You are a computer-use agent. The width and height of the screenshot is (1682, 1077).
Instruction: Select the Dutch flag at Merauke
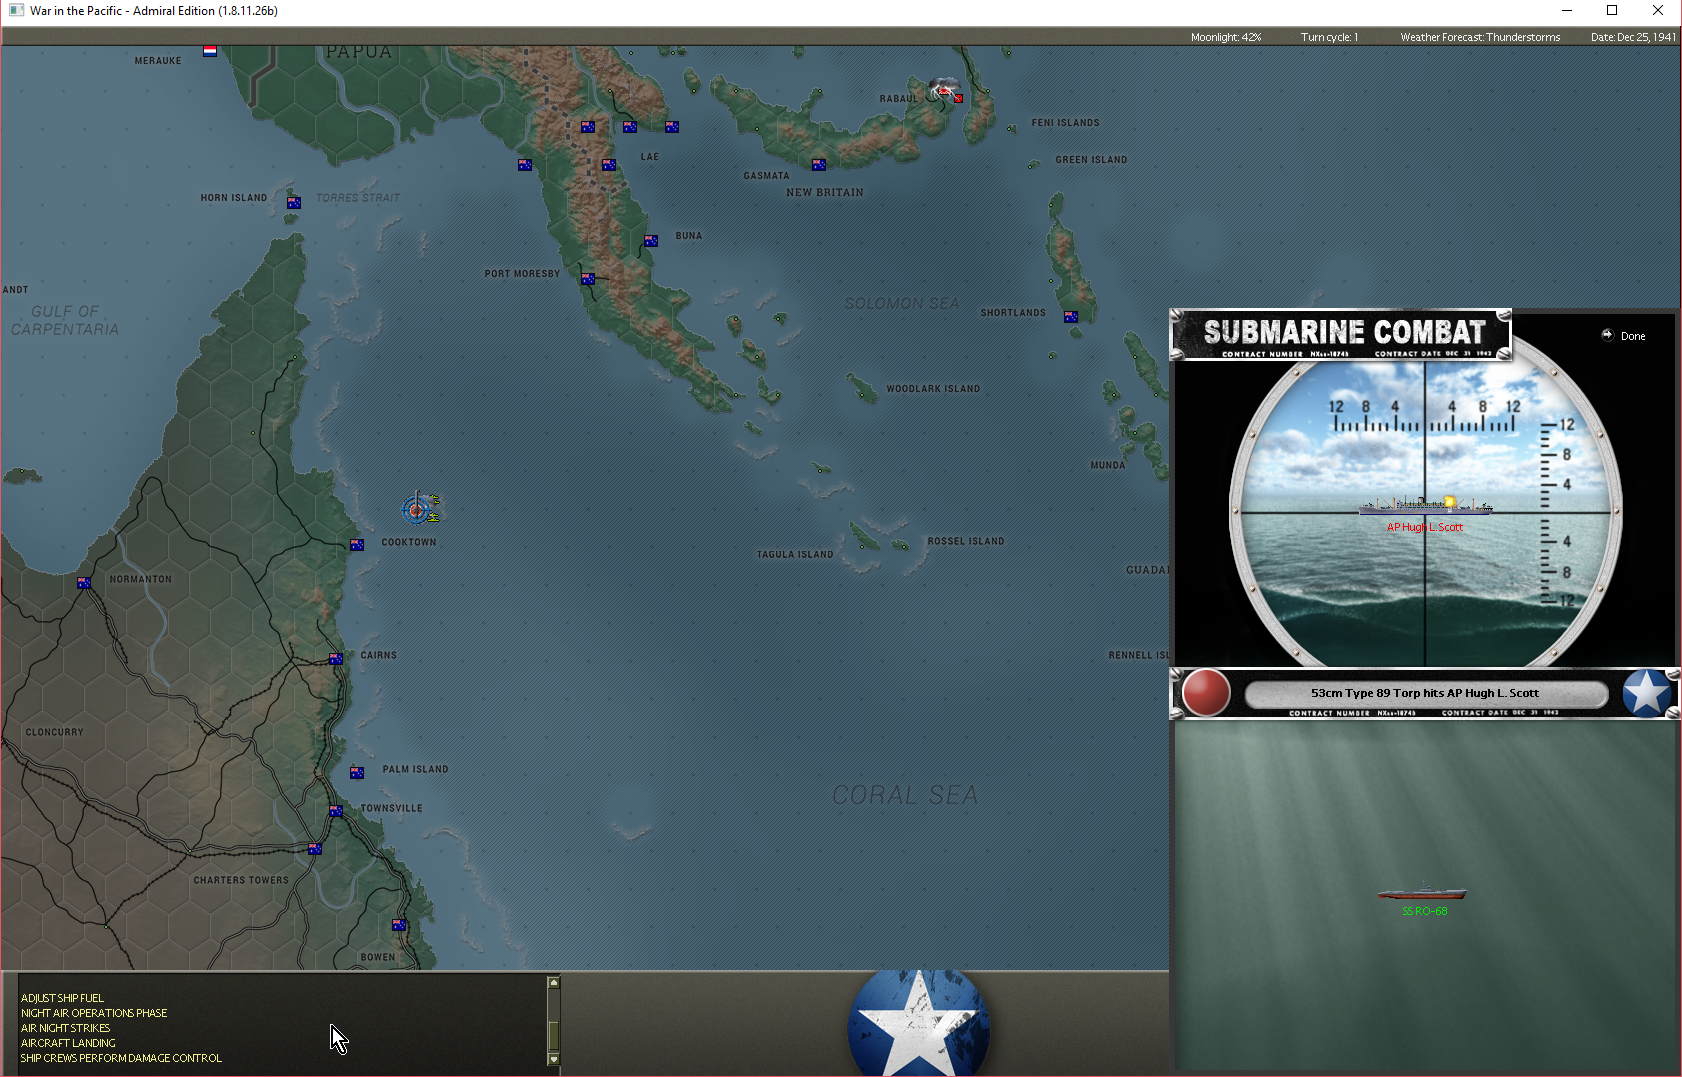click(210, 51)
